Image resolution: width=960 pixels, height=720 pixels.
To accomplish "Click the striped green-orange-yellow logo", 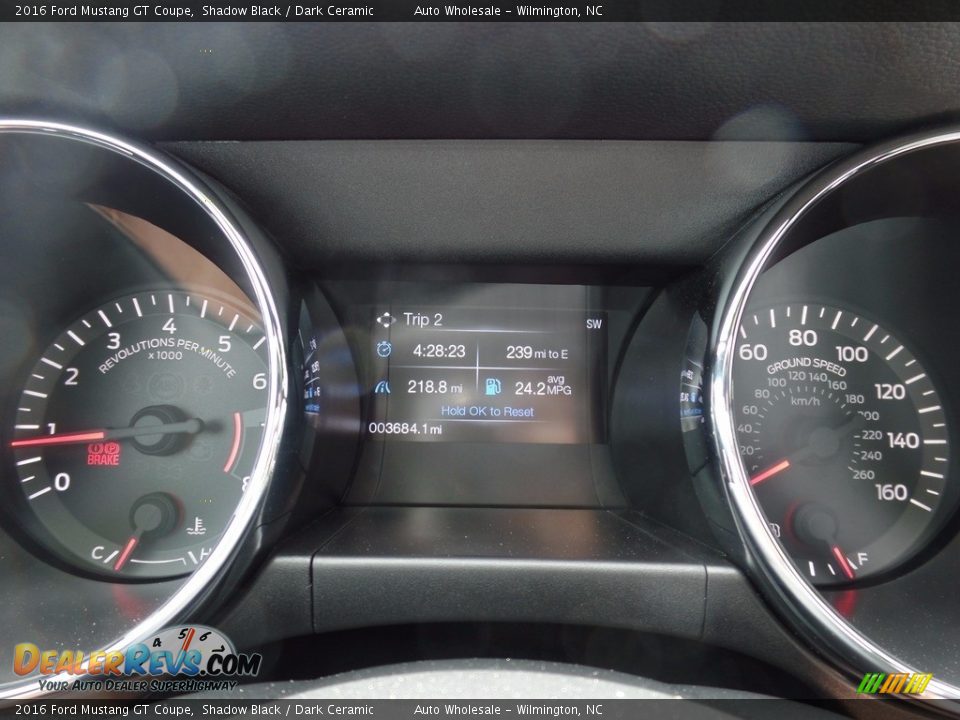I will [x=895, y=683].
